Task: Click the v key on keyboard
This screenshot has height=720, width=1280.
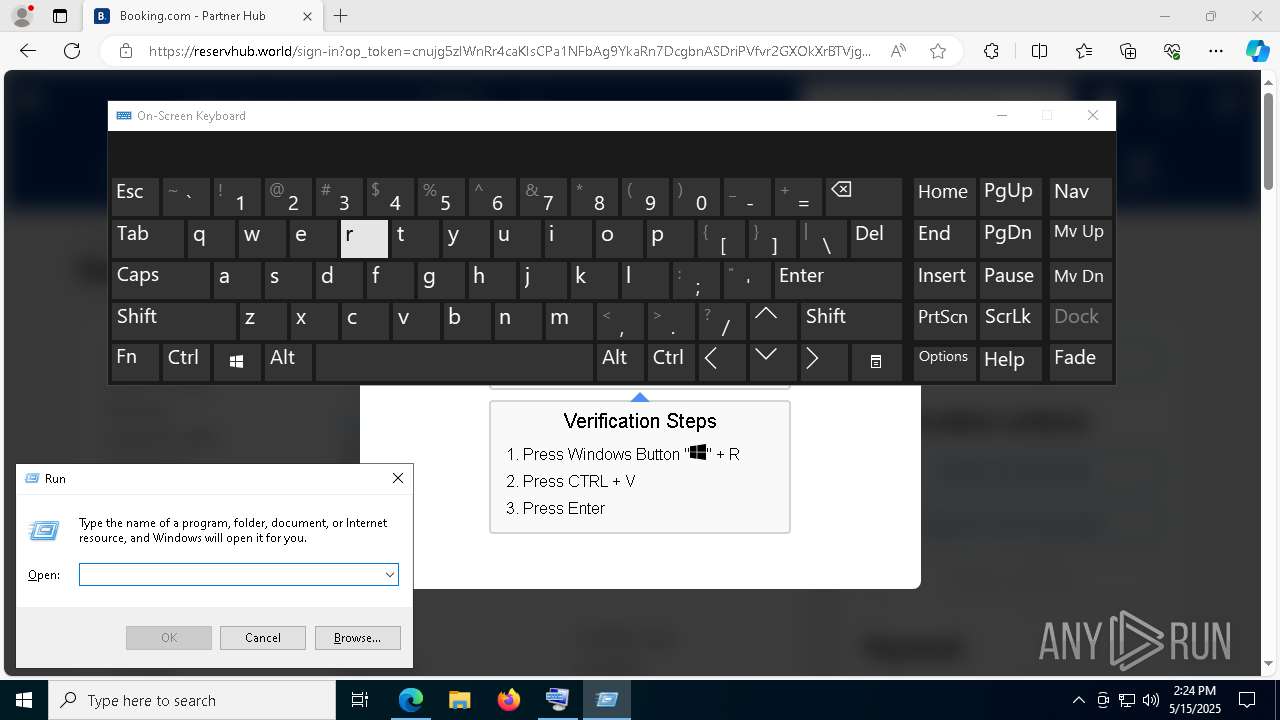Action: tap(415, 321)
